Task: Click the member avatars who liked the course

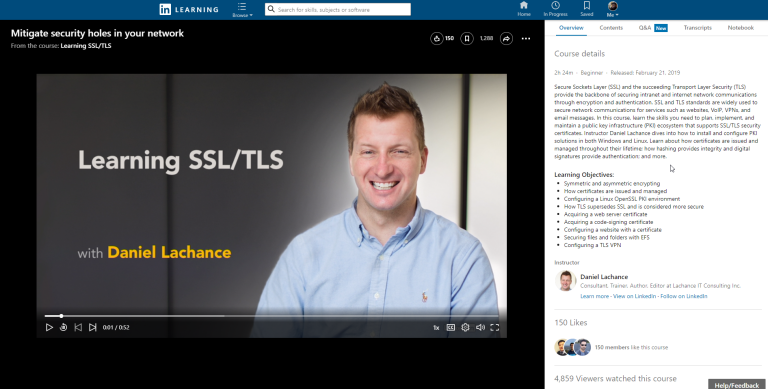Action: (573, 347)
